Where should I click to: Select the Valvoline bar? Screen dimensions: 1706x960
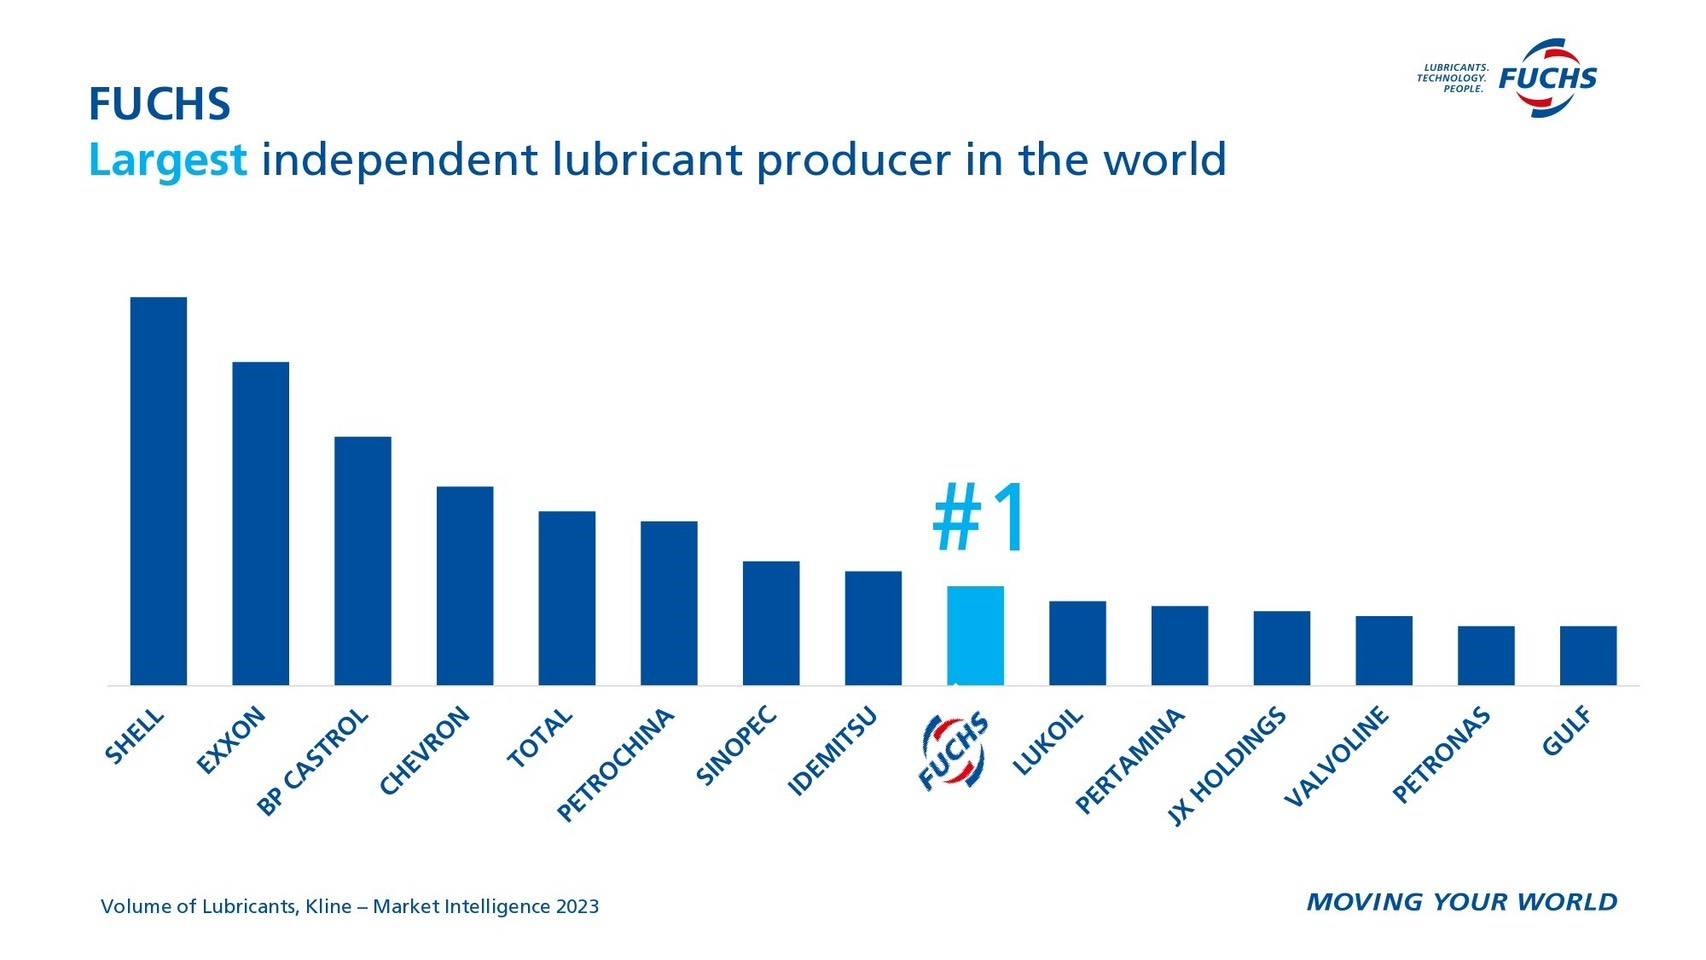pos(1383,650)
